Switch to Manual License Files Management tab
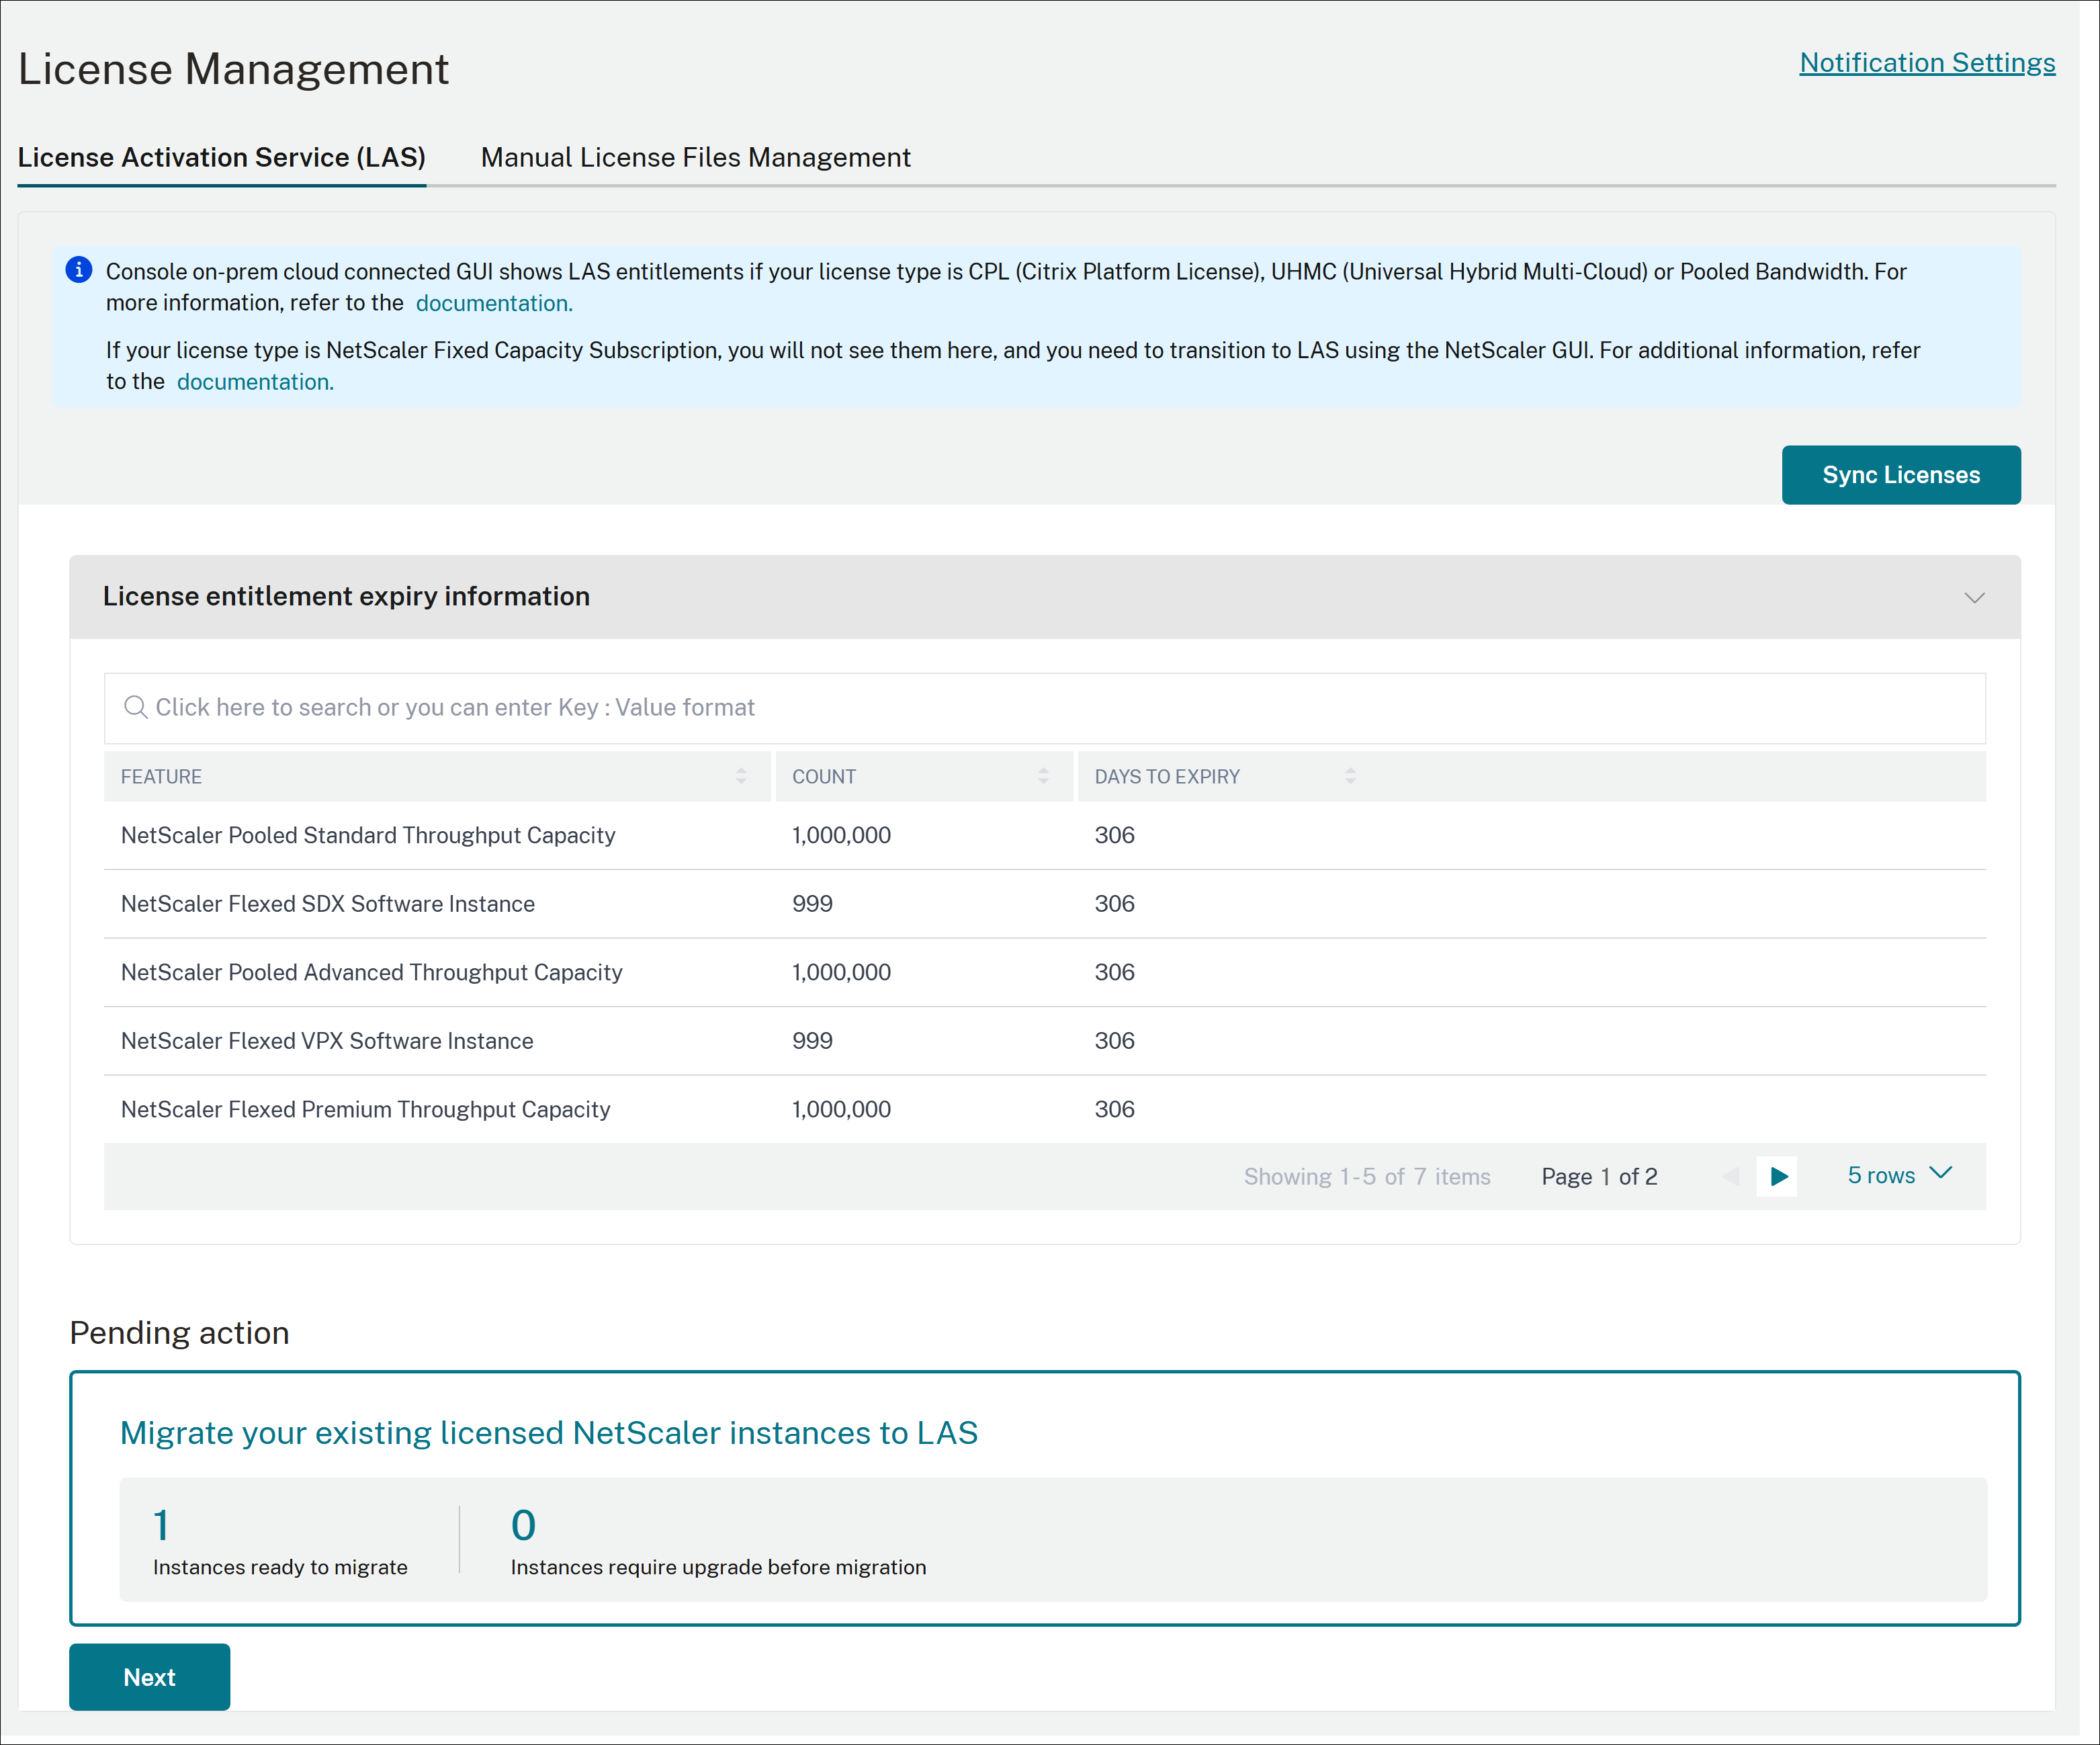Screen dimensions: 2100x1745 [x=696, y=158]
